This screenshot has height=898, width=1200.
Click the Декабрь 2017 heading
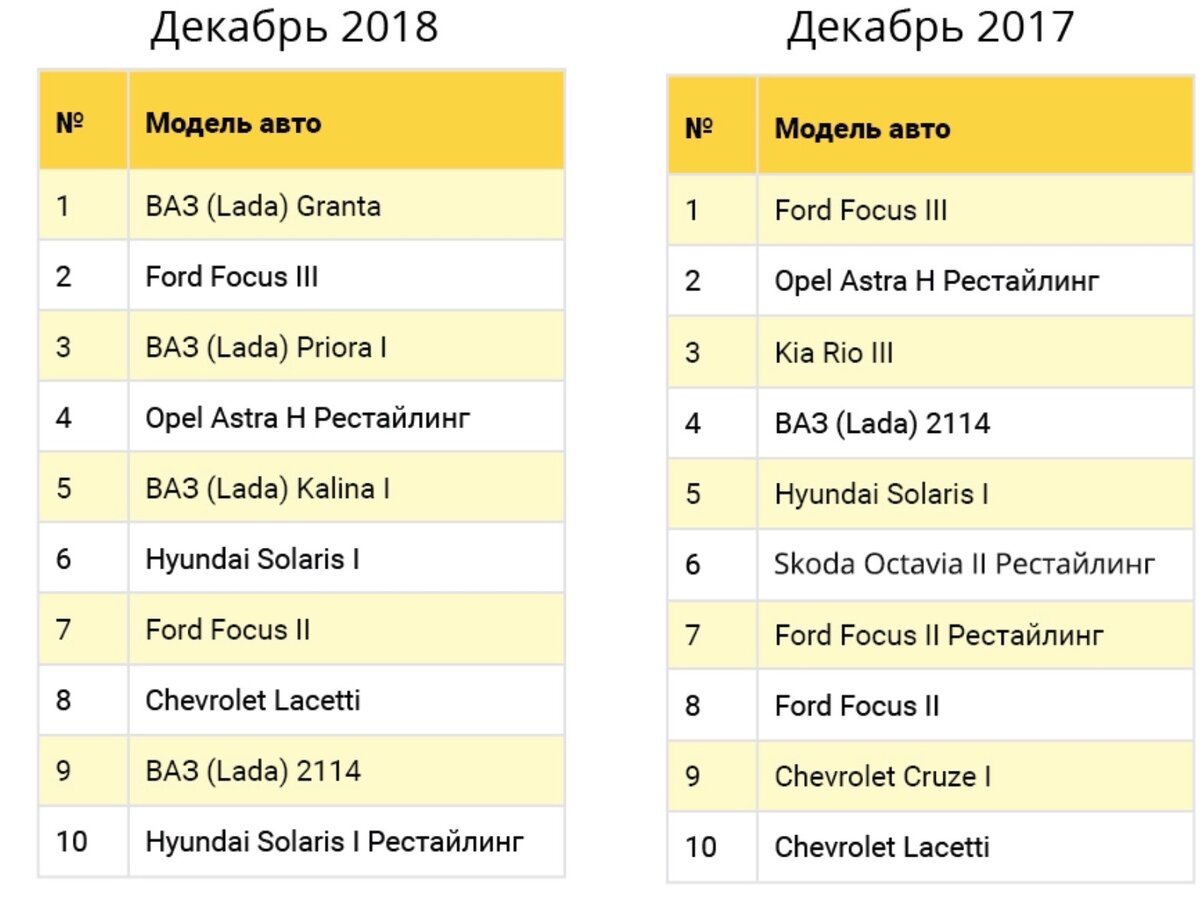click(x=930, y=28)
